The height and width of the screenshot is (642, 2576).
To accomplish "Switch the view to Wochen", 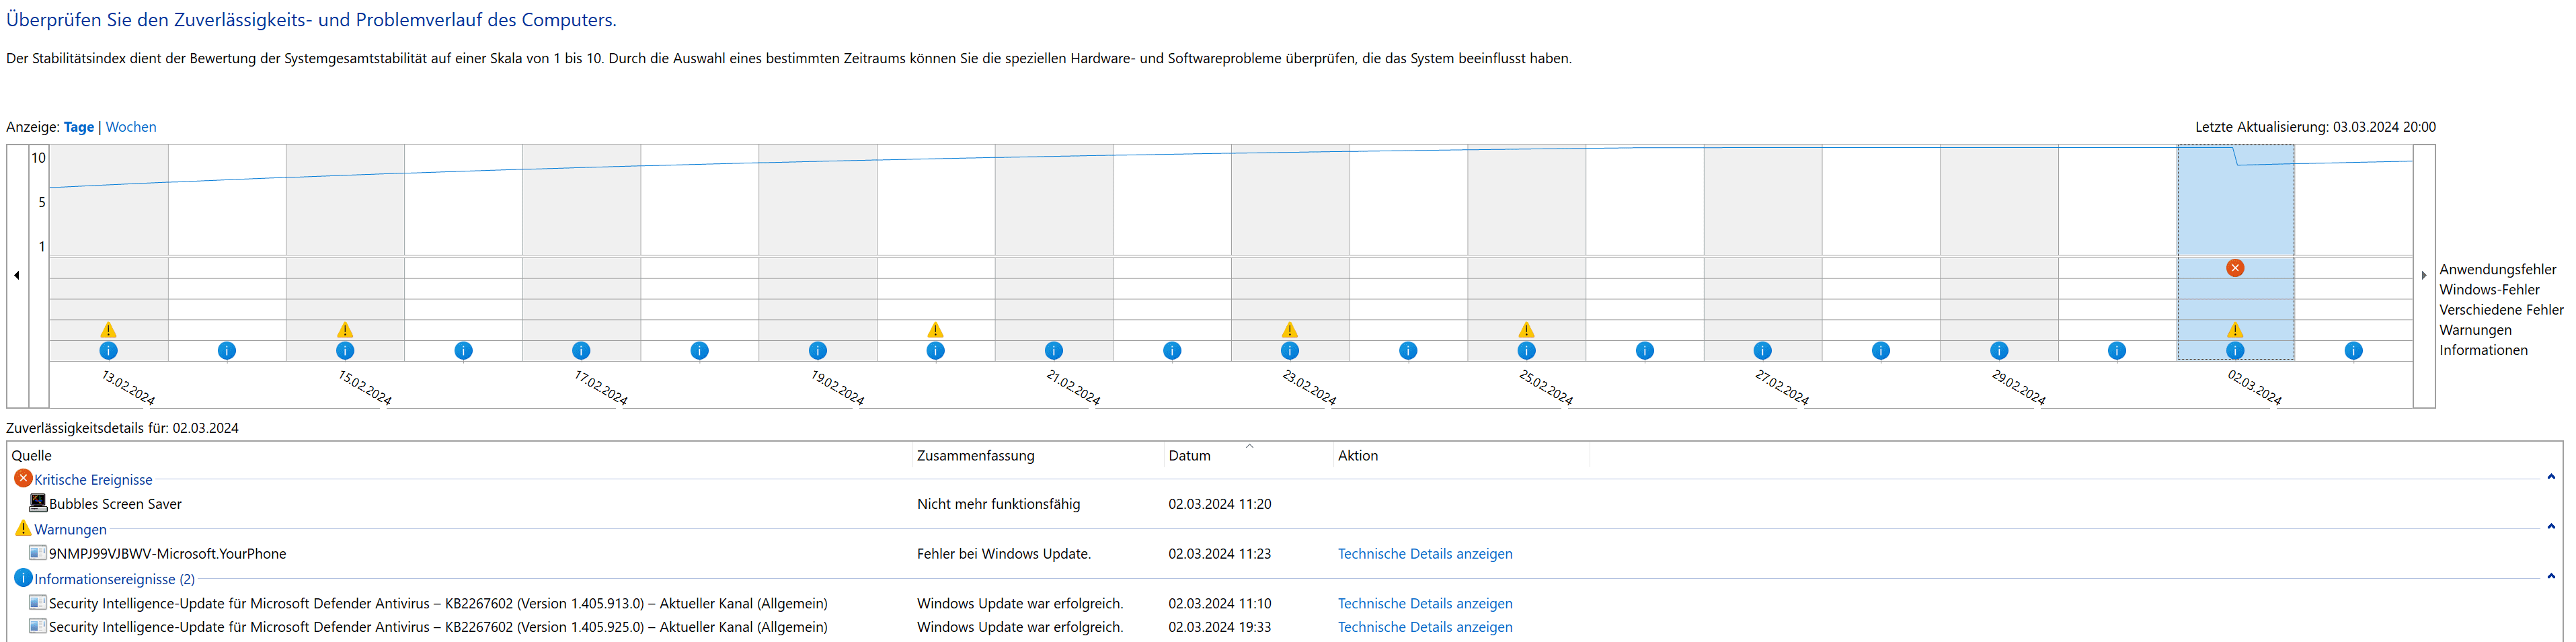I will [x=131, y=127].
